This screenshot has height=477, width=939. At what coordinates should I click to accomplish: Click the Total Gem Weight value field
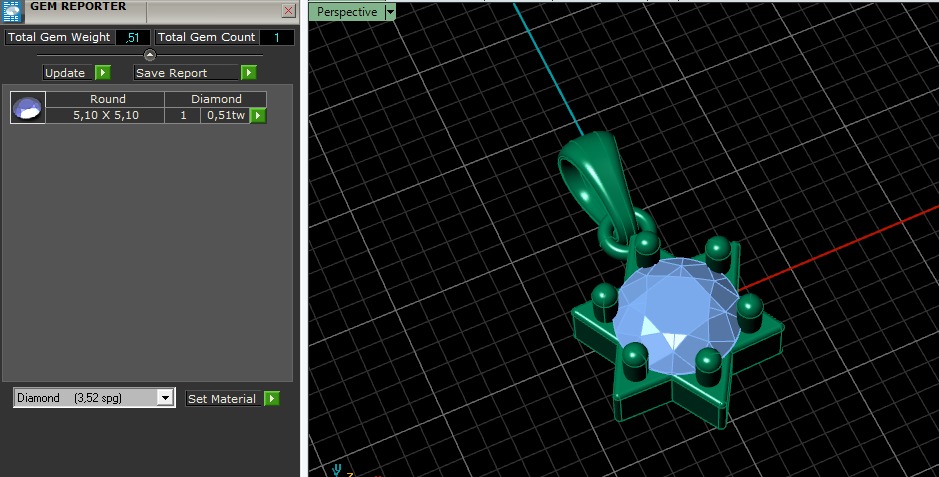tap(132, 37)
